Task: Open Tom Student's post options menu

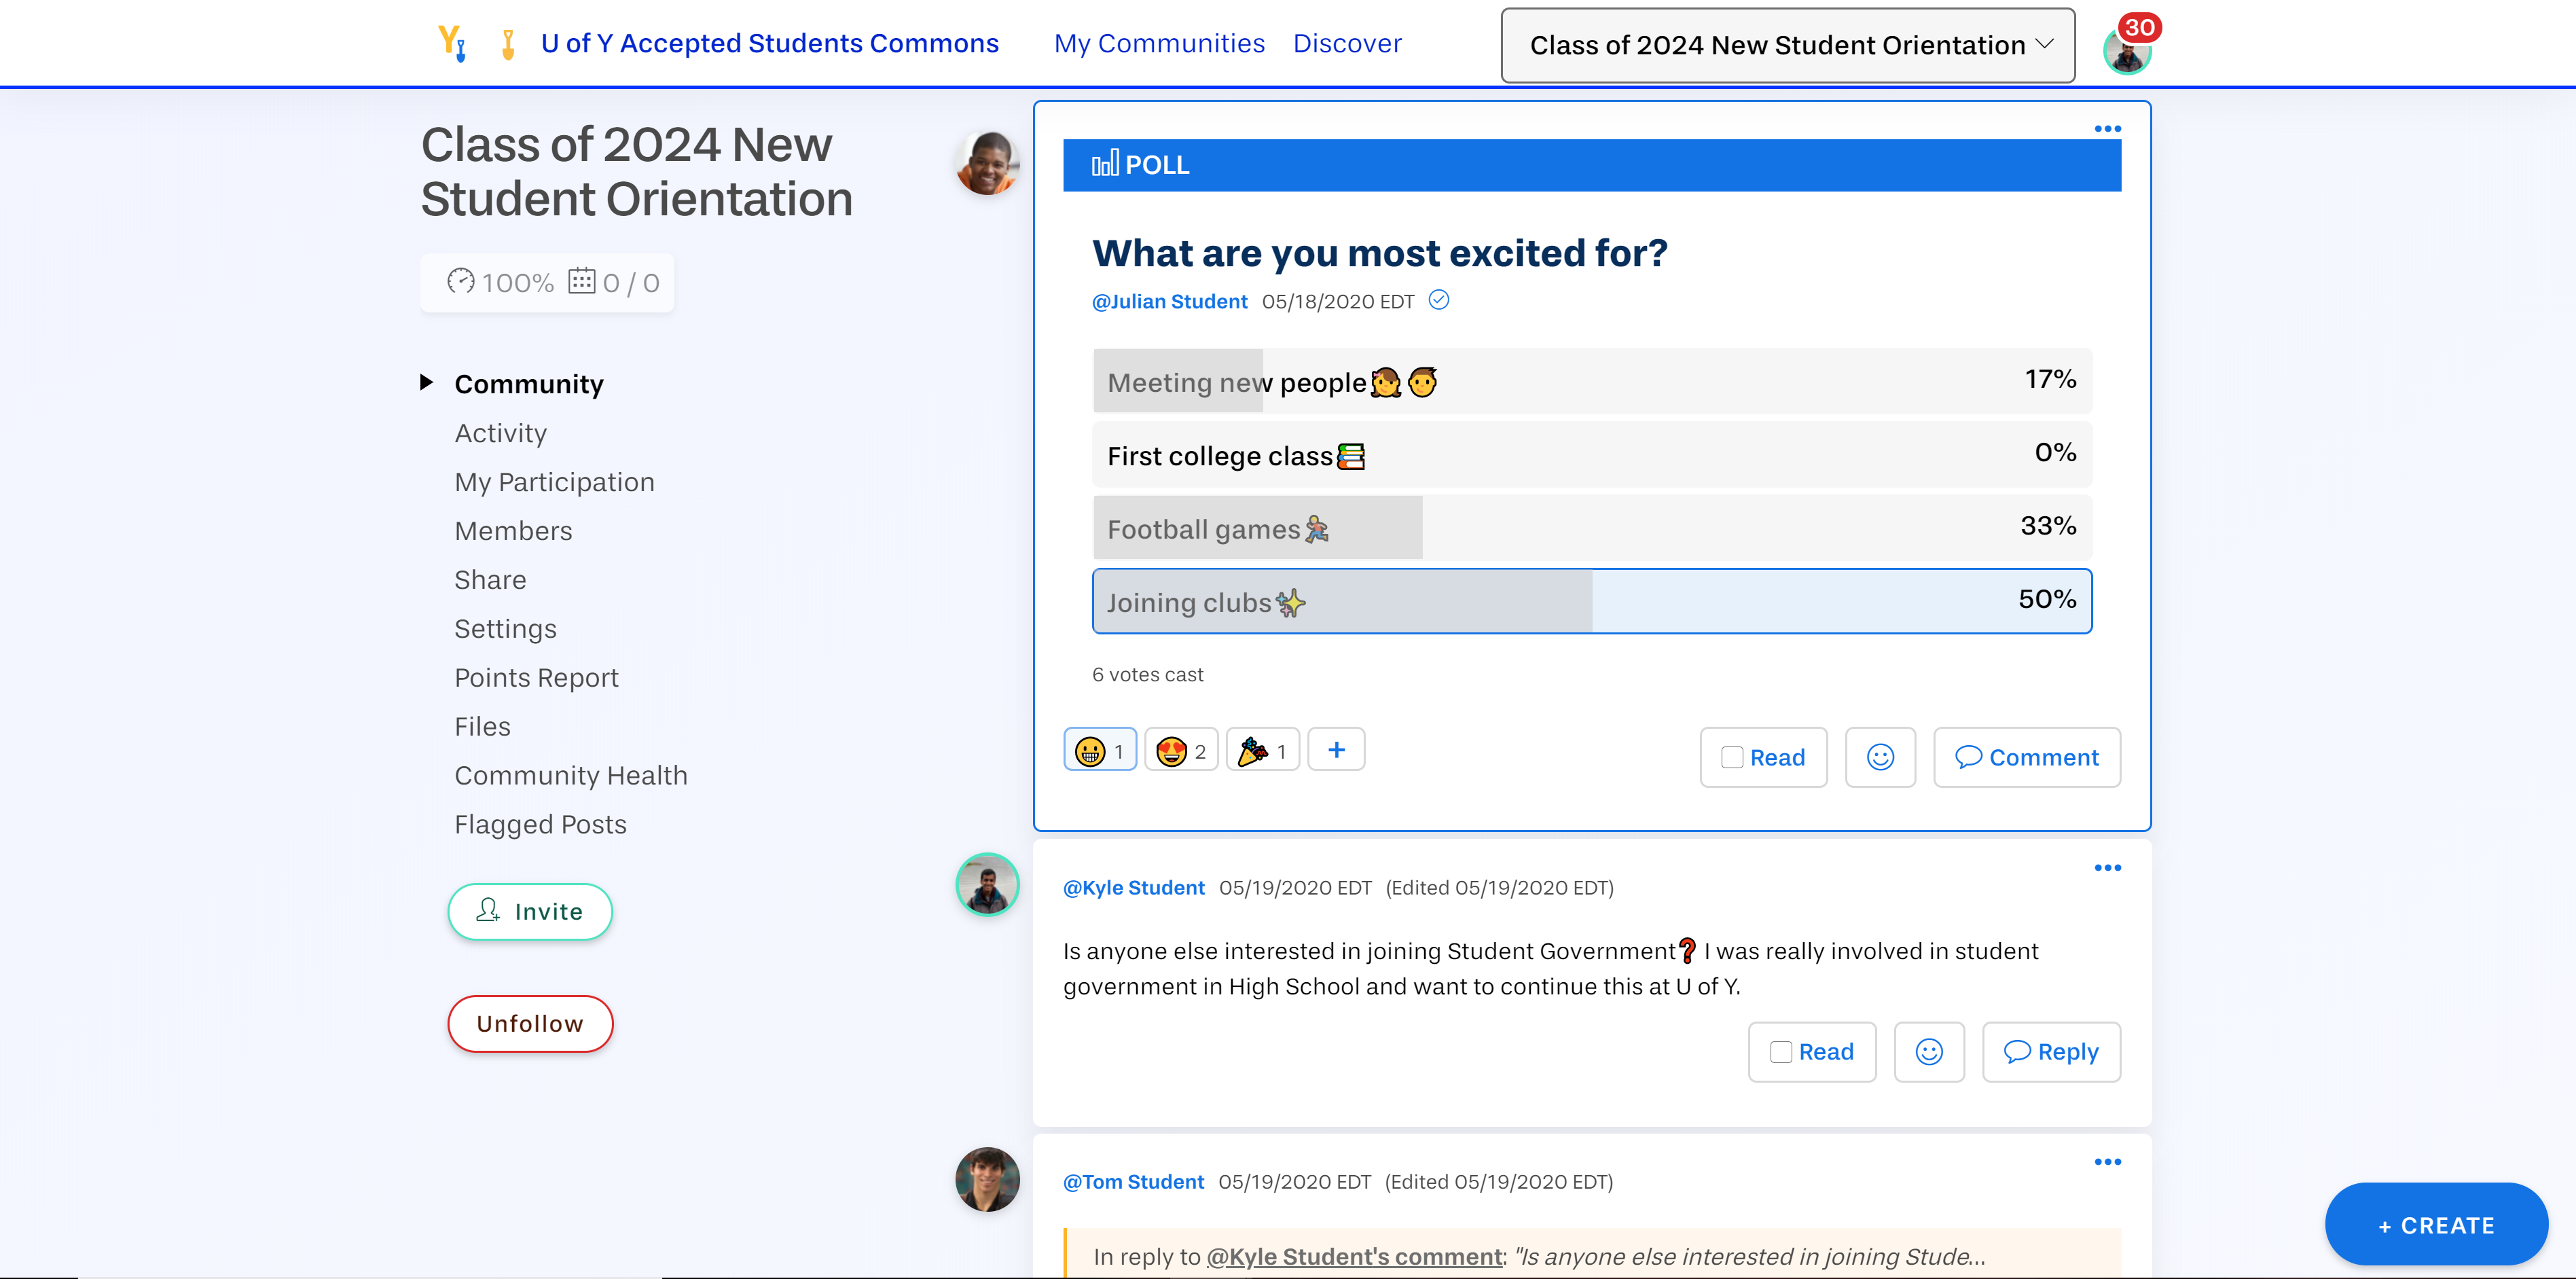Action: point(2107,1162)
